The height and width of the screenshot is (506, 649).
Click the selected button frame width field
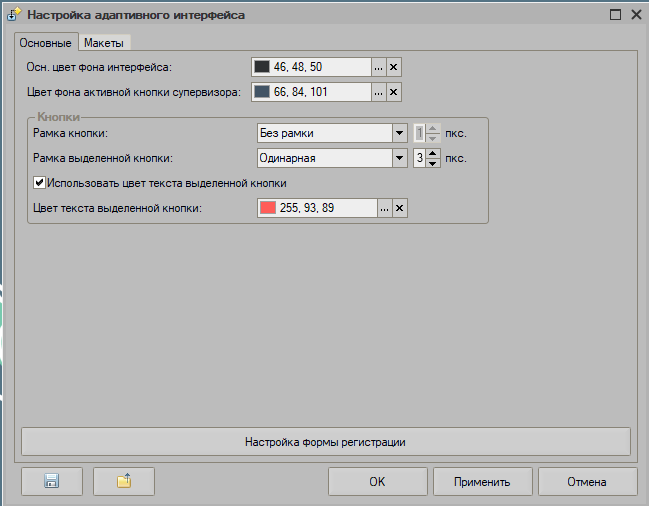tap(419, 158)
